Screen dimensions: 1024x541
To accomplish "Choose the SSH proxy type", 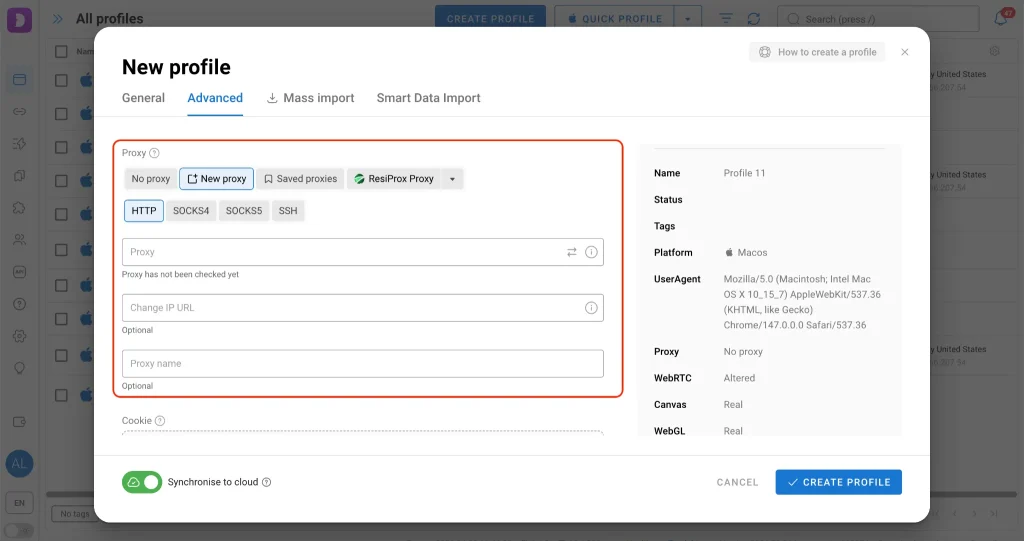I will 288,211.
